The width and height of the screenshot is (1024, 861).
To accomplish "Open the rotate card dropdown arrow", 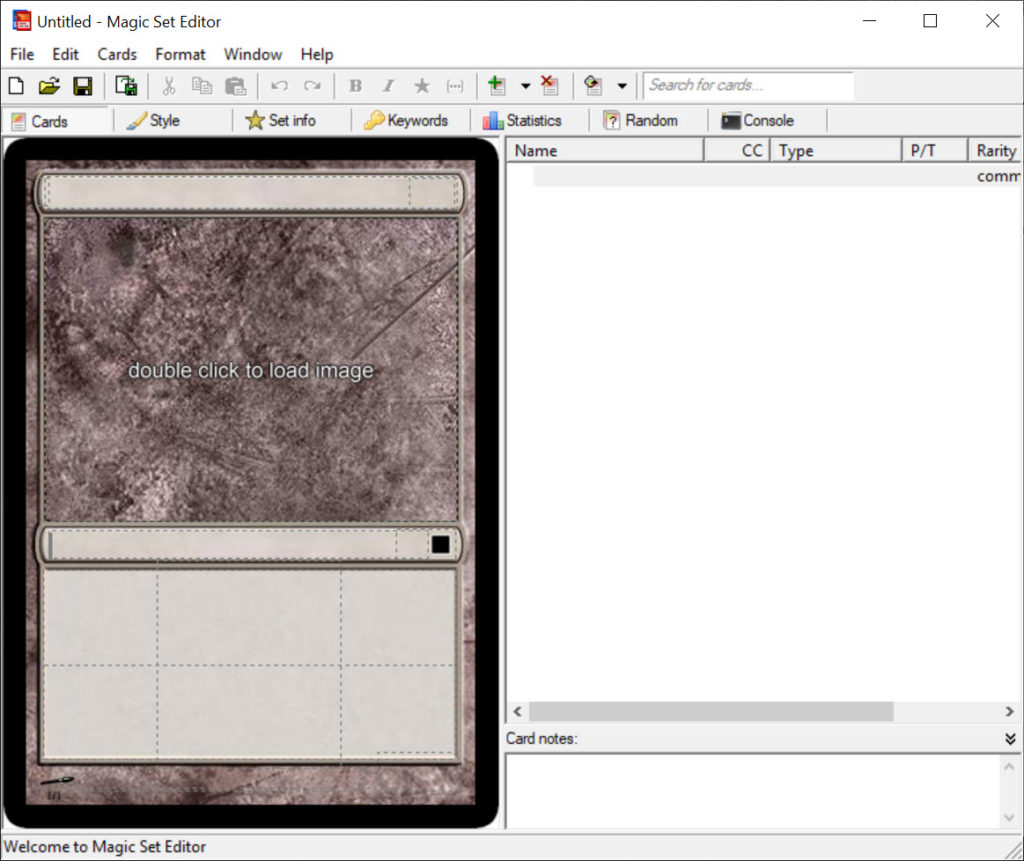I will [622, 86].
